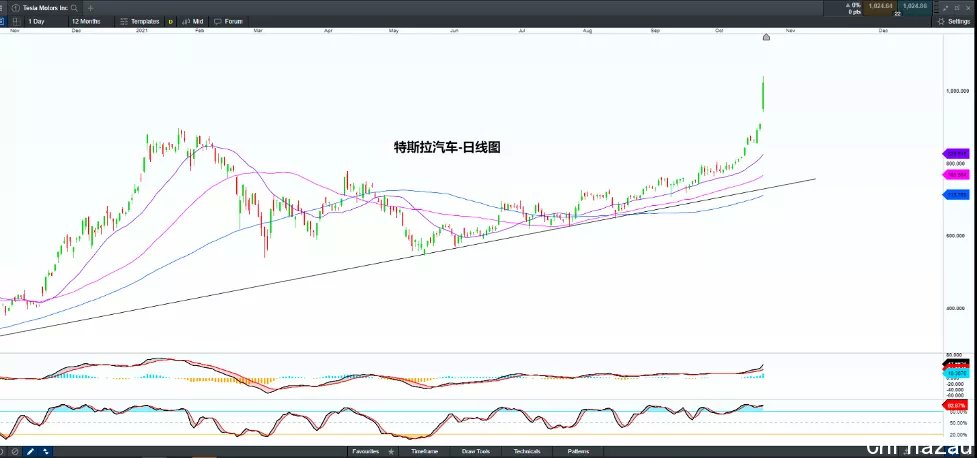977x458 pixels.
Task: Click the buy price 1,024.86 box
Action: (915, 6)
